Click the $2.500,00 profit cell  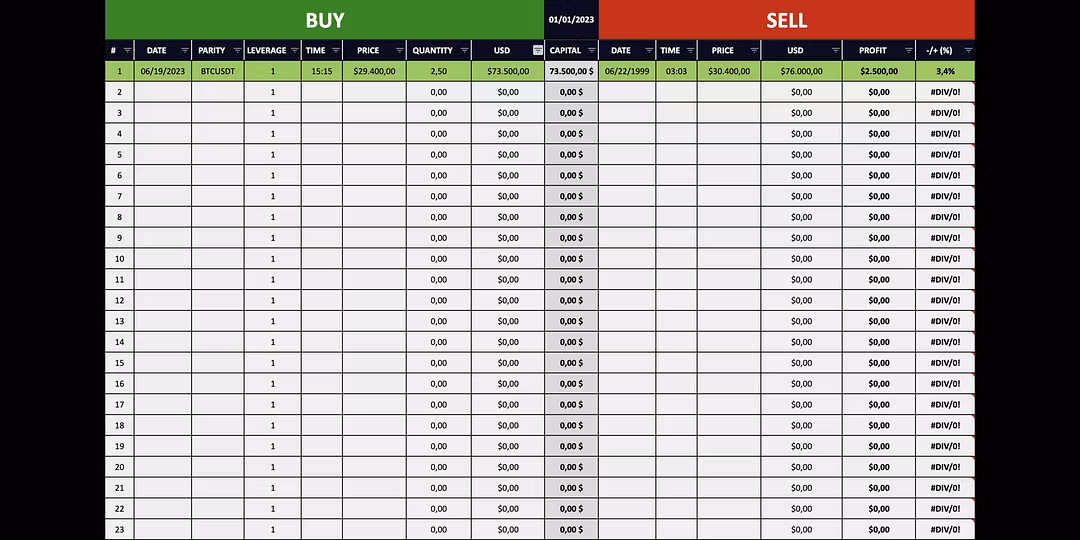coord(878,71)
